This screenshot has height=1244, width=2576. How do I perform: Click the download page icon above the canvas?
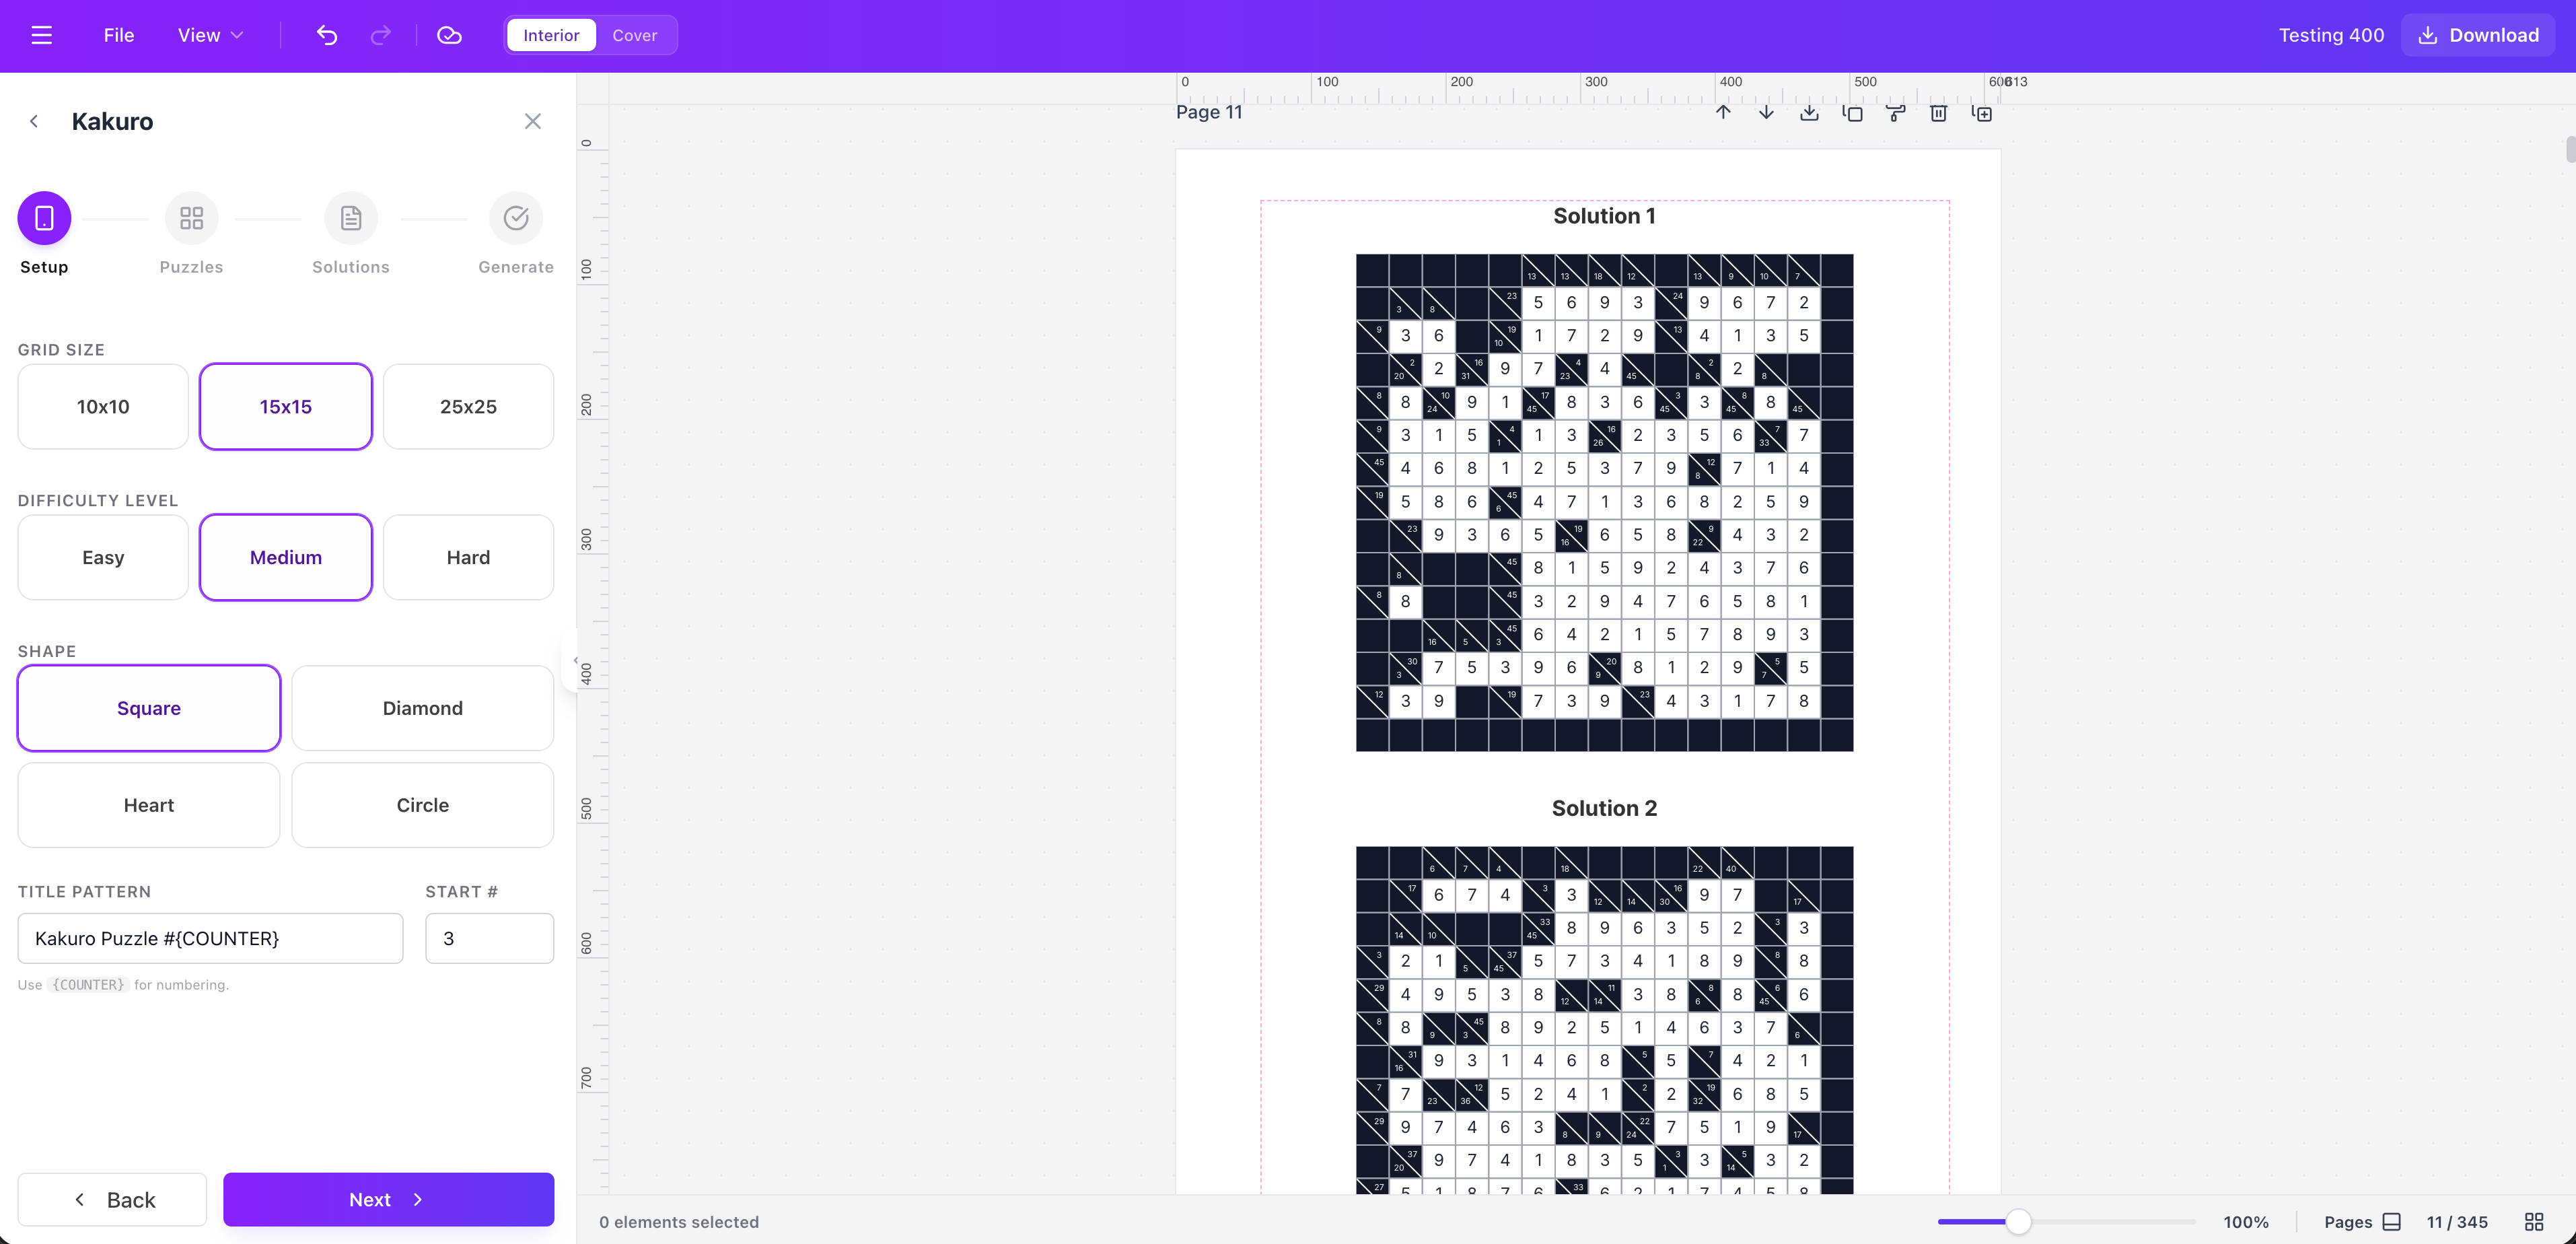(x=1808, y=113)
